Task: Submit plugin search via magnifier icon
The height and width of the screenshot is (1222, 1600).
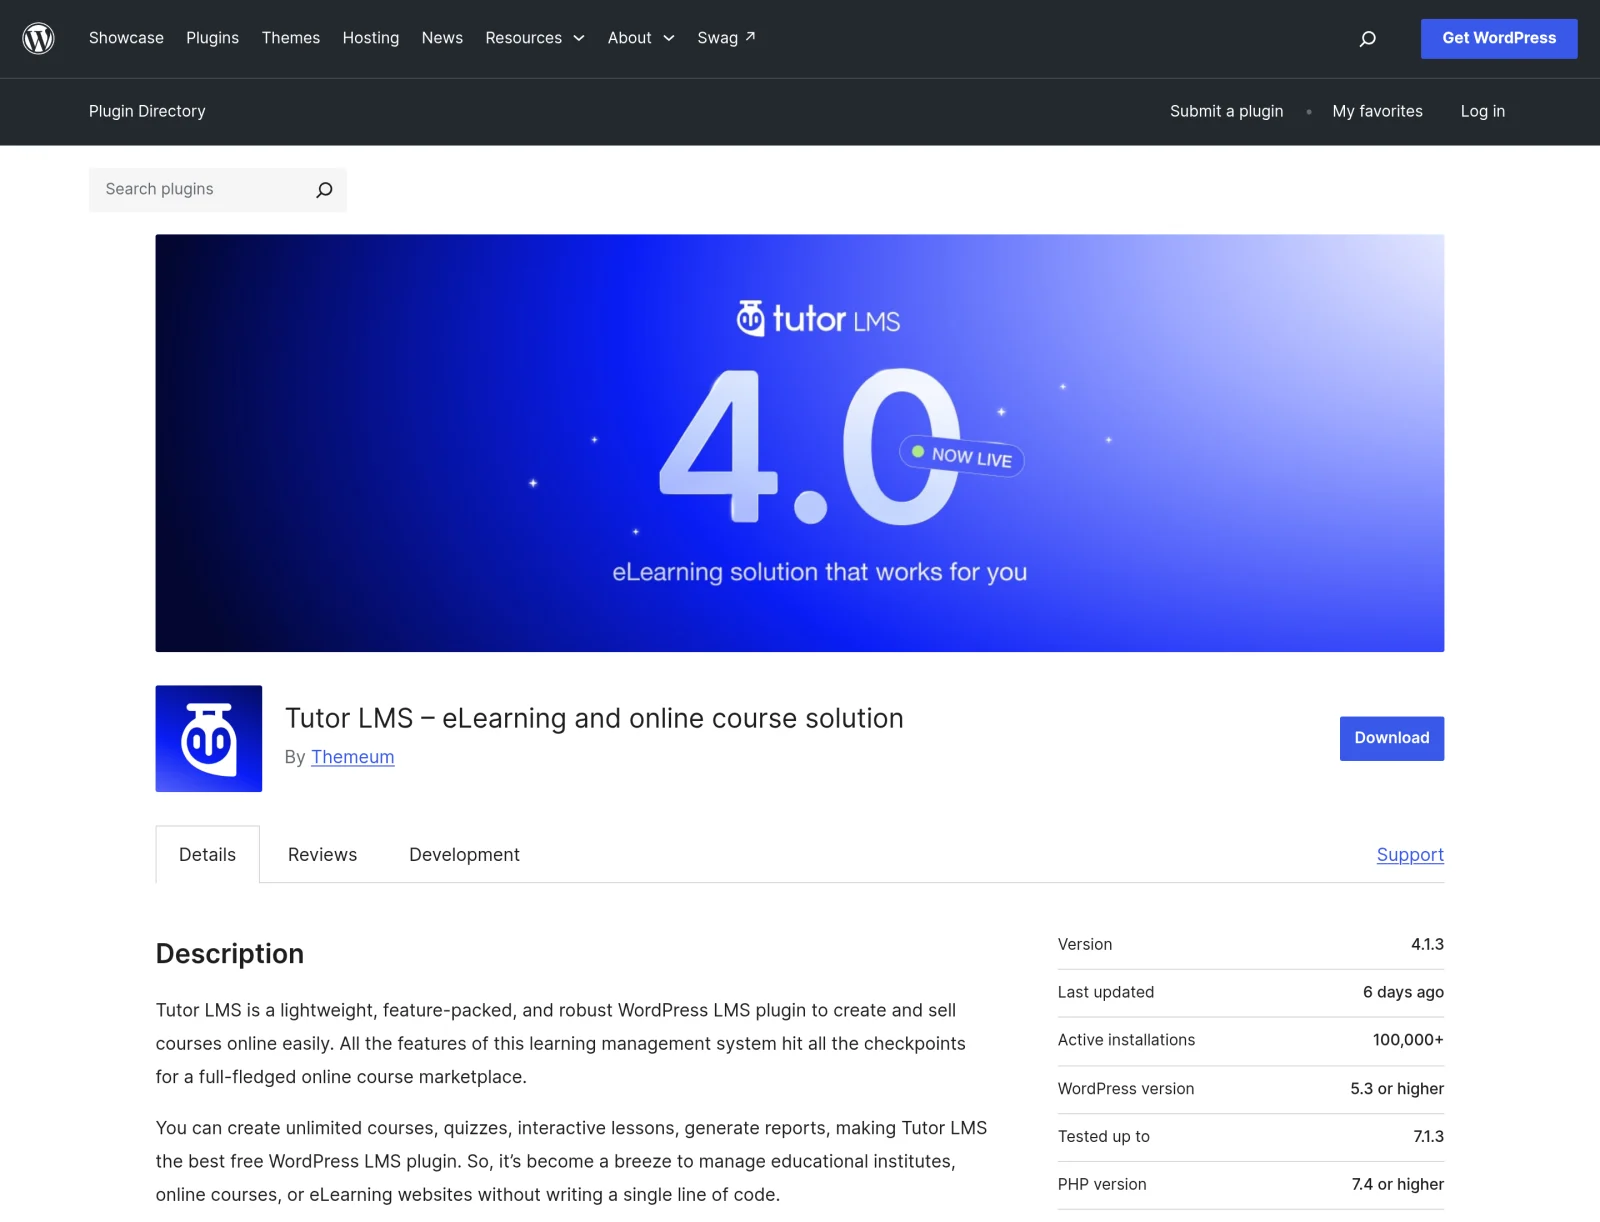Action: (324, 190)
